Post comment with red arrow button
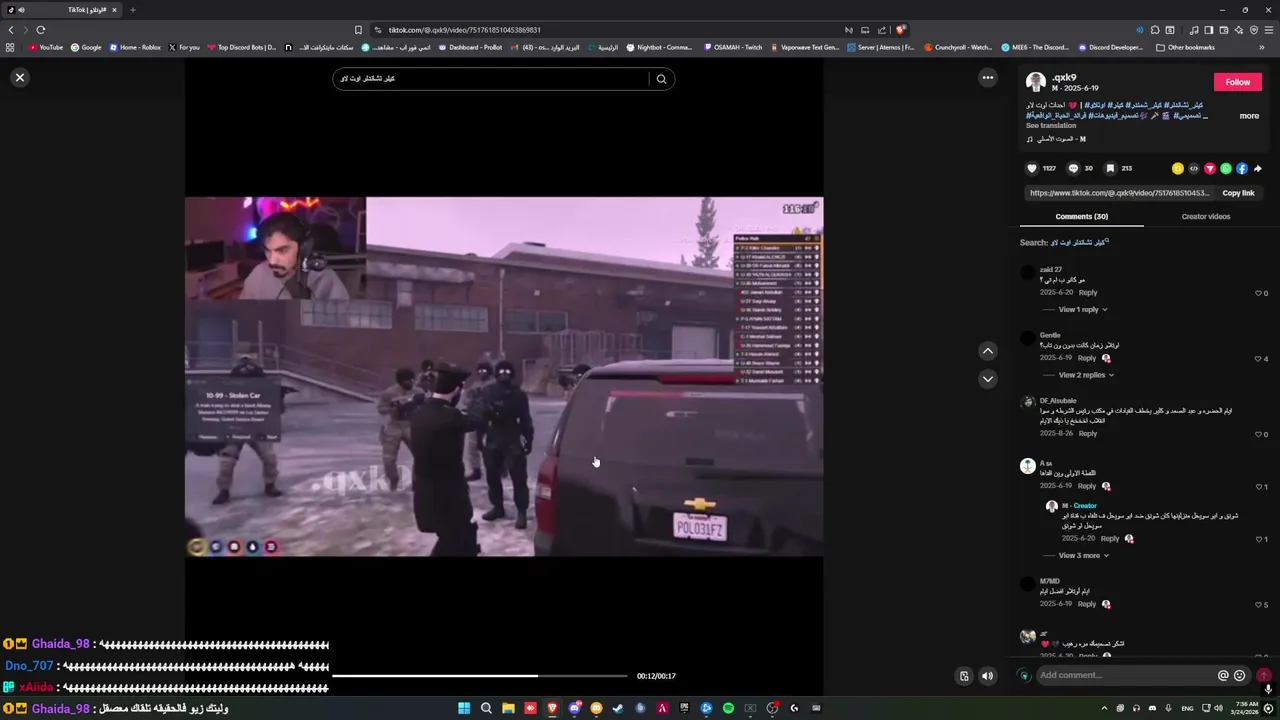 [x=1264, y=676]
